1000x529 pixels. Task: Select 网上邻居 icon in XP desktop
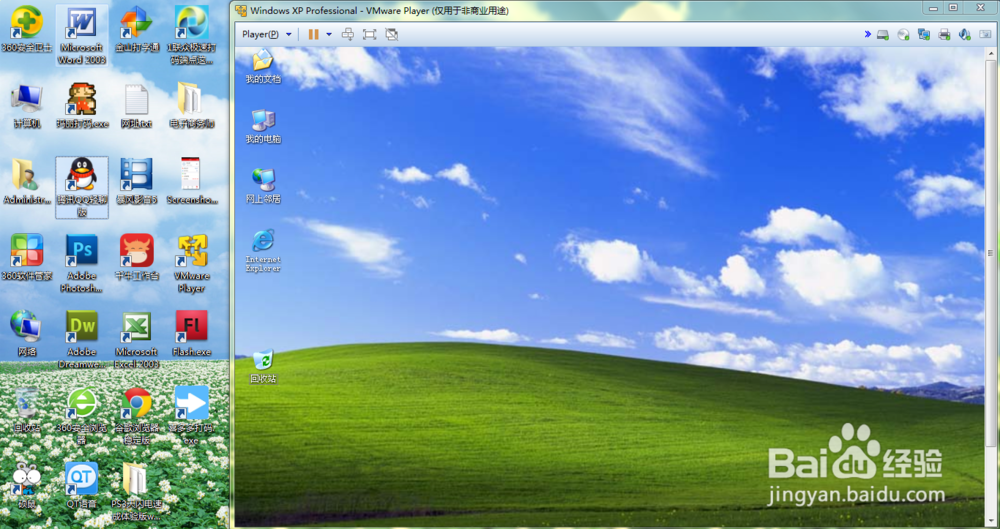(x=263, y=186)
